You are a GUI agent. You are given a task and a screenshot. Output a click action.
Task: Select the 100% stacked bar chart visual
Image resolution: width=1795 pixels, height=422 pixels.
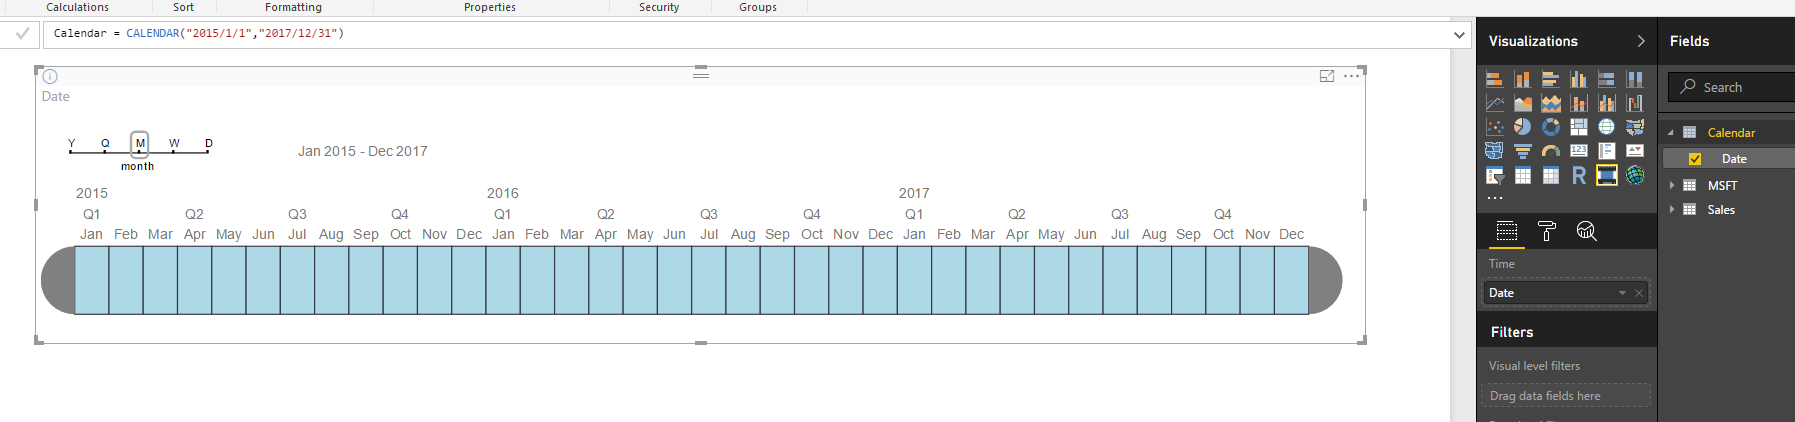pyautogui.click(x=1606, y=79)
